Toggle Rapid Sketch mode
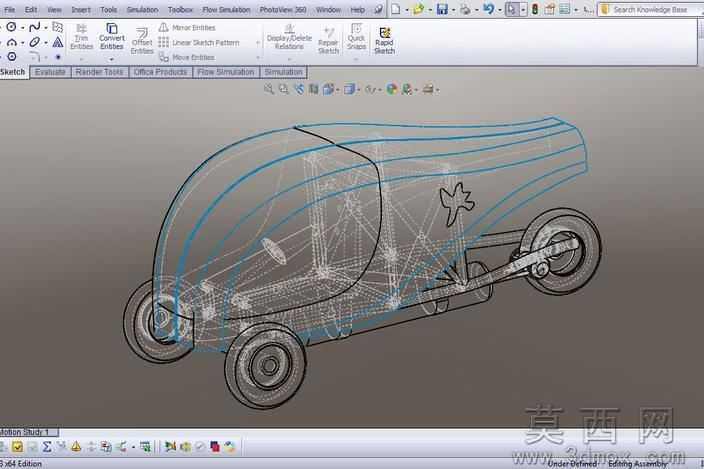Image resolution: width=704 pixels, height=469 pixels. [x=384, y=41]
